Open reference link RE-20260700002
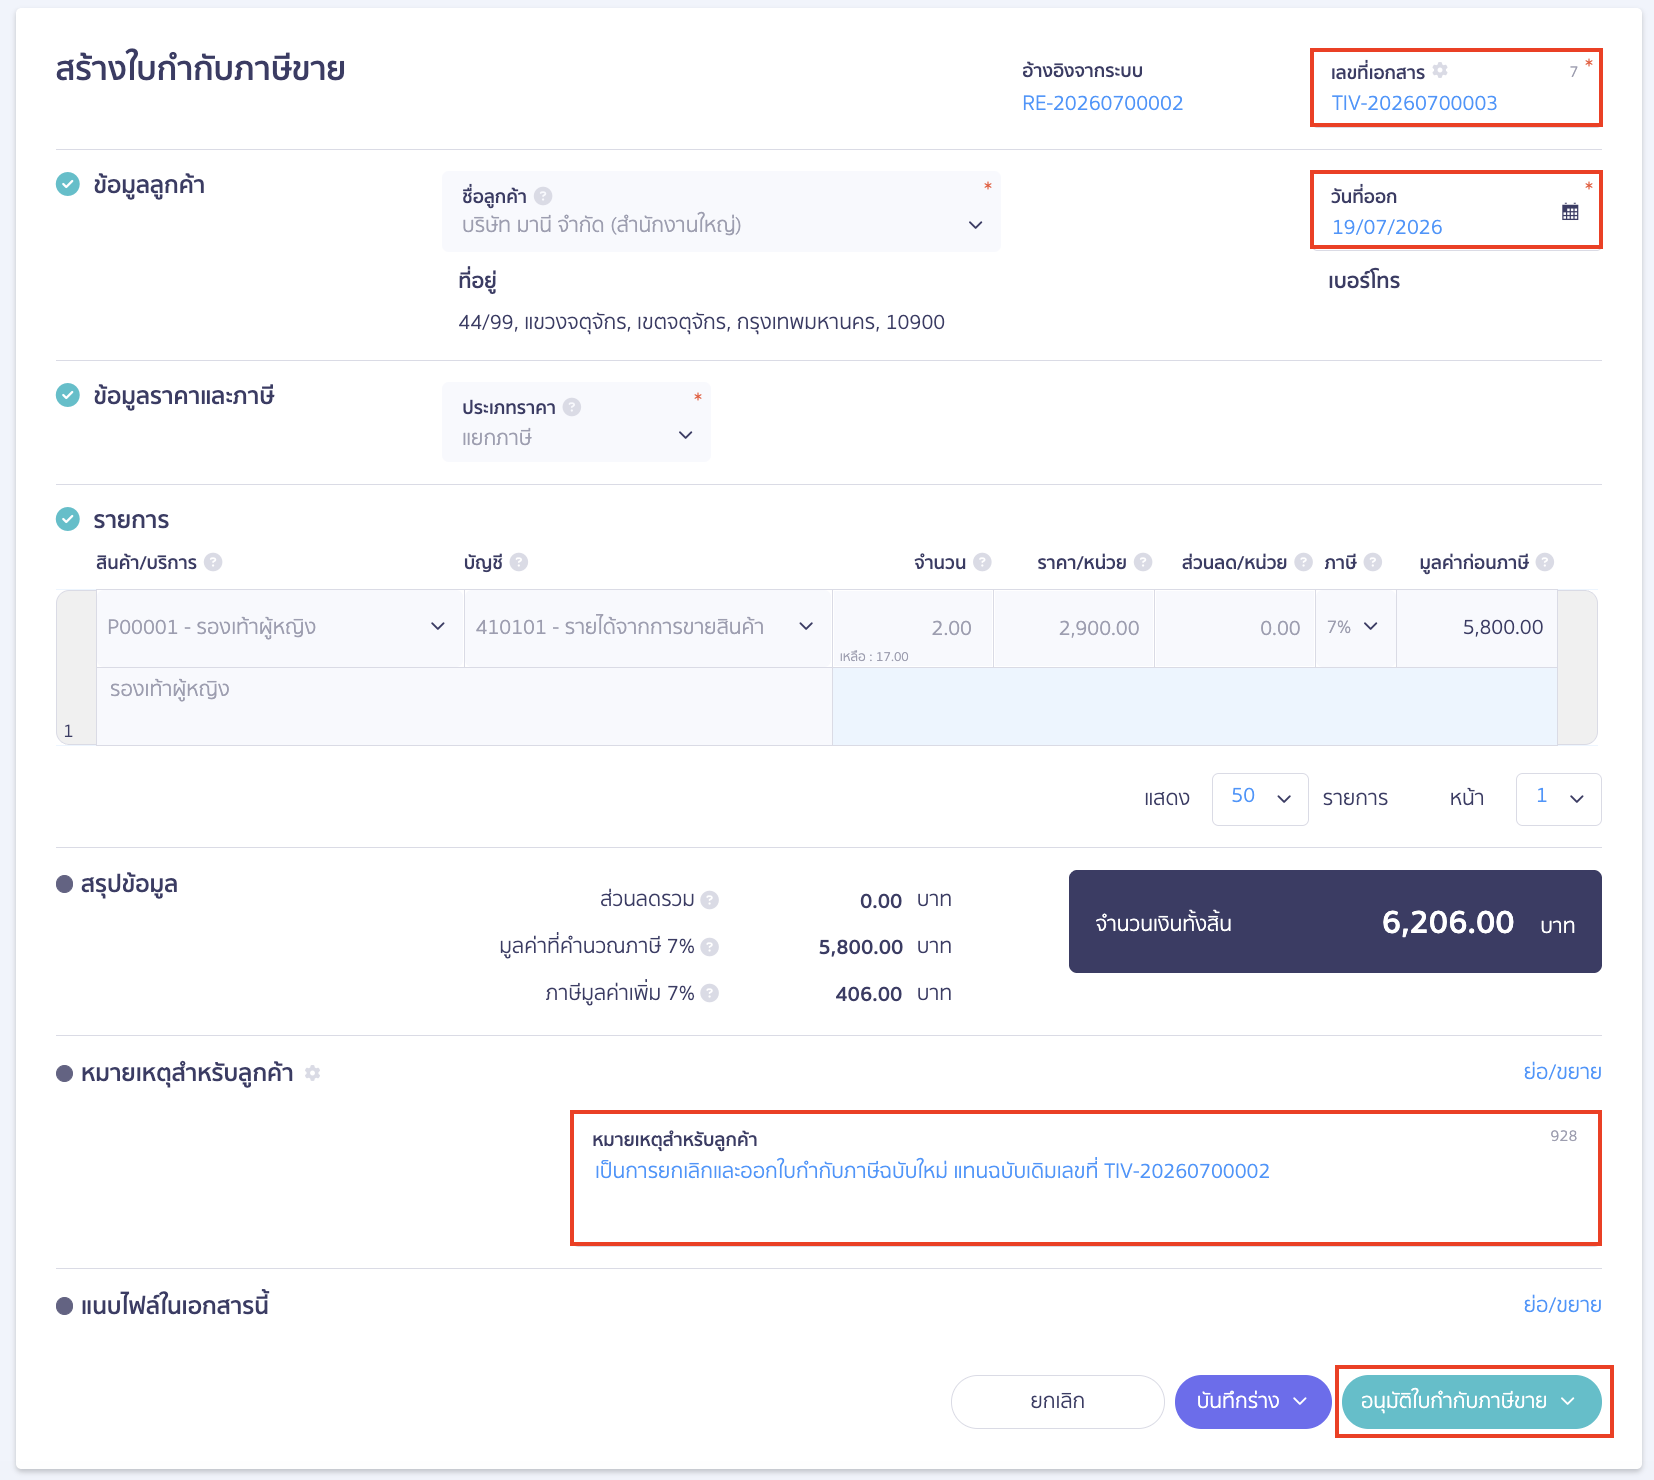This screenshot has width=1654, height=1480. click(x=1102, y=103)
